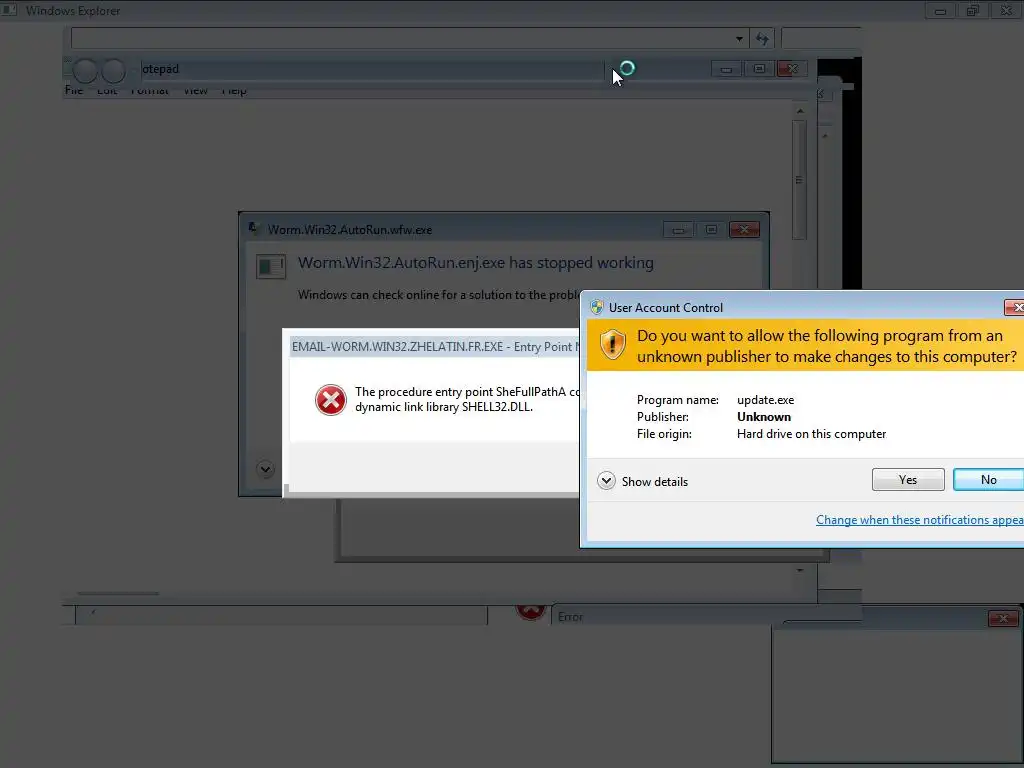This screenshot has width=1024, height=768.
Task: Click the Explorer forward navigation button
Action: click(114, 71)
